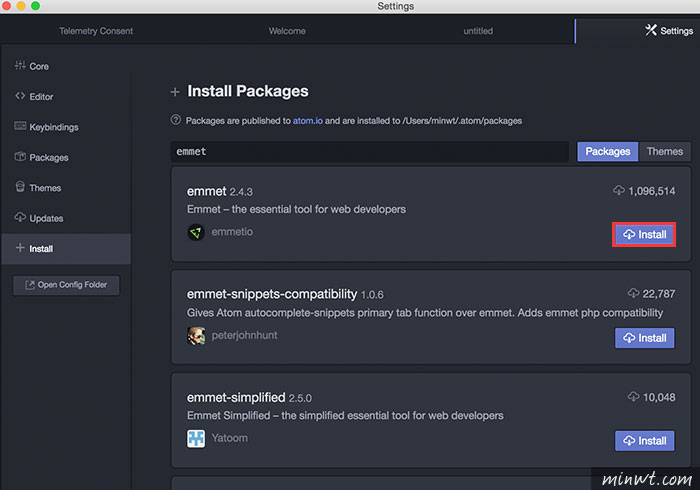
Task: Open emmet-simplified package title
Action: click(236, 397)
